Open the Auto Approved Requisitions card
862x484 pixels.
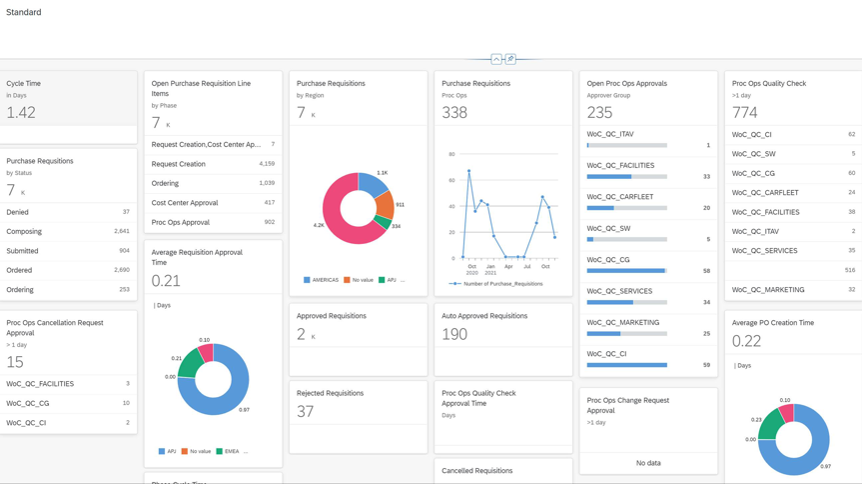pos(502,327)
